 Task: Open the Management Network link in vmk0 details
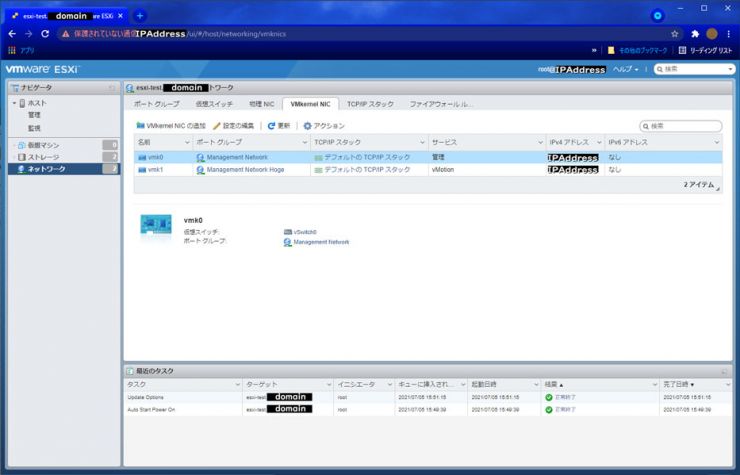tap(321, 242)
